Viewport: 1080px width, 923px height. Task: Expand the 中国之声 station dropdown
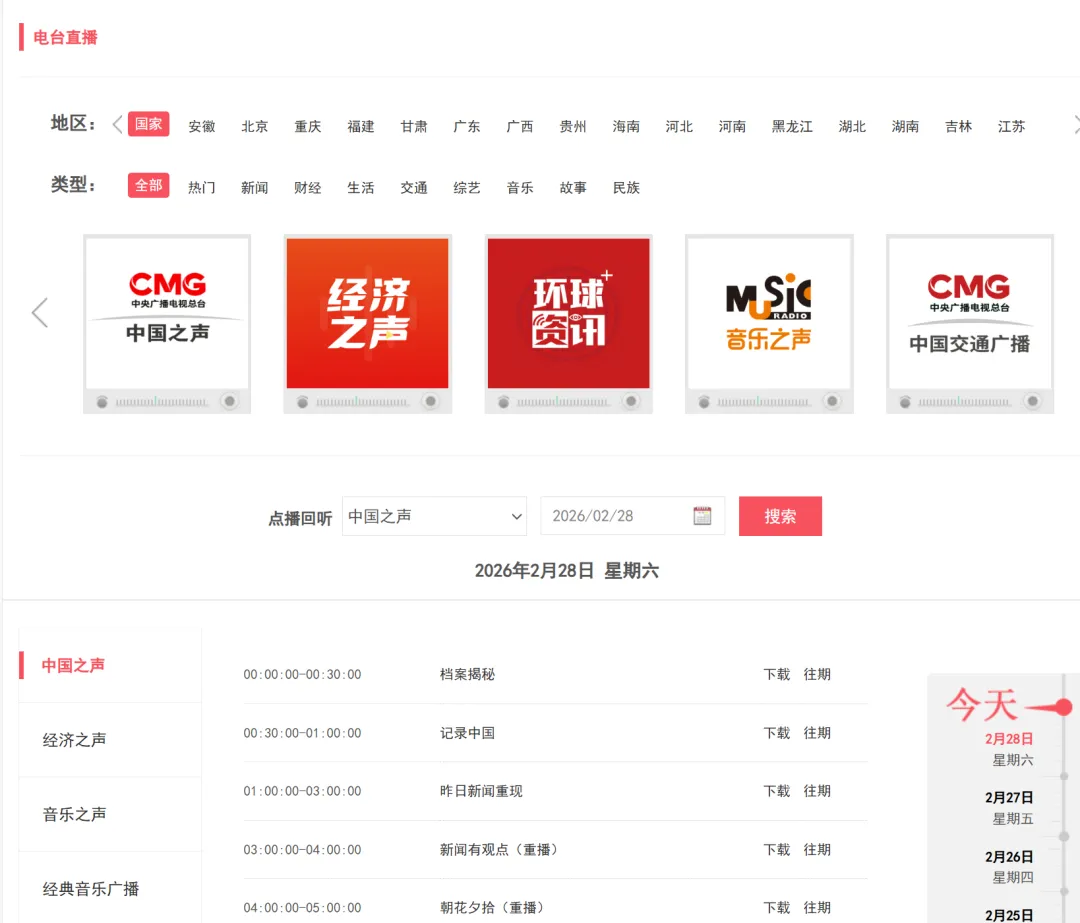[x=435, y=516]
